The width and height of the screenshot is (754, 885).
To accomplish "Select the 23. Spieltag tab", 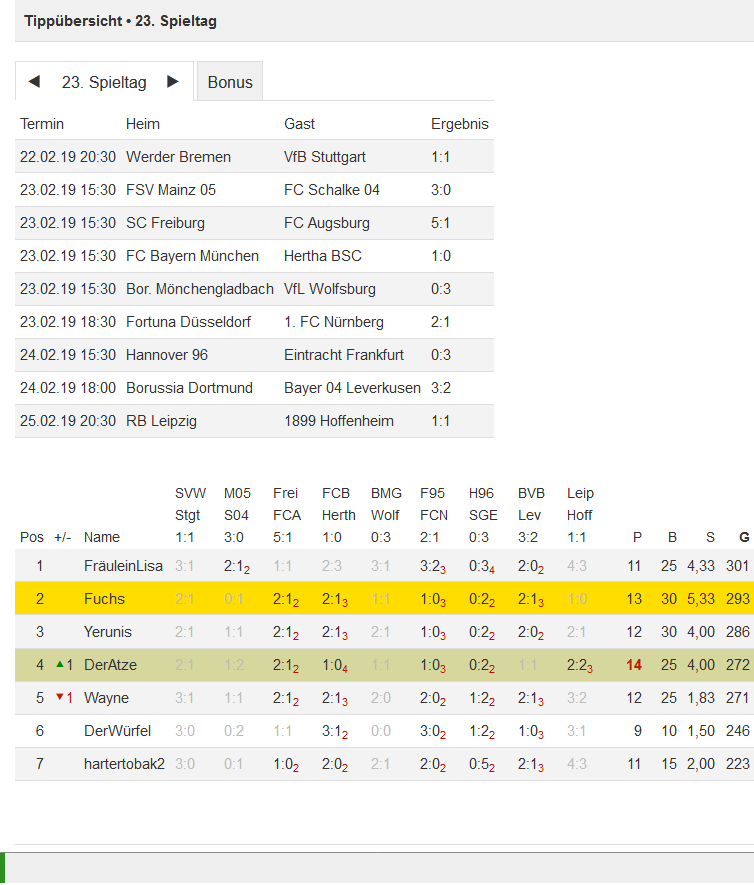I will pos(104,82).
